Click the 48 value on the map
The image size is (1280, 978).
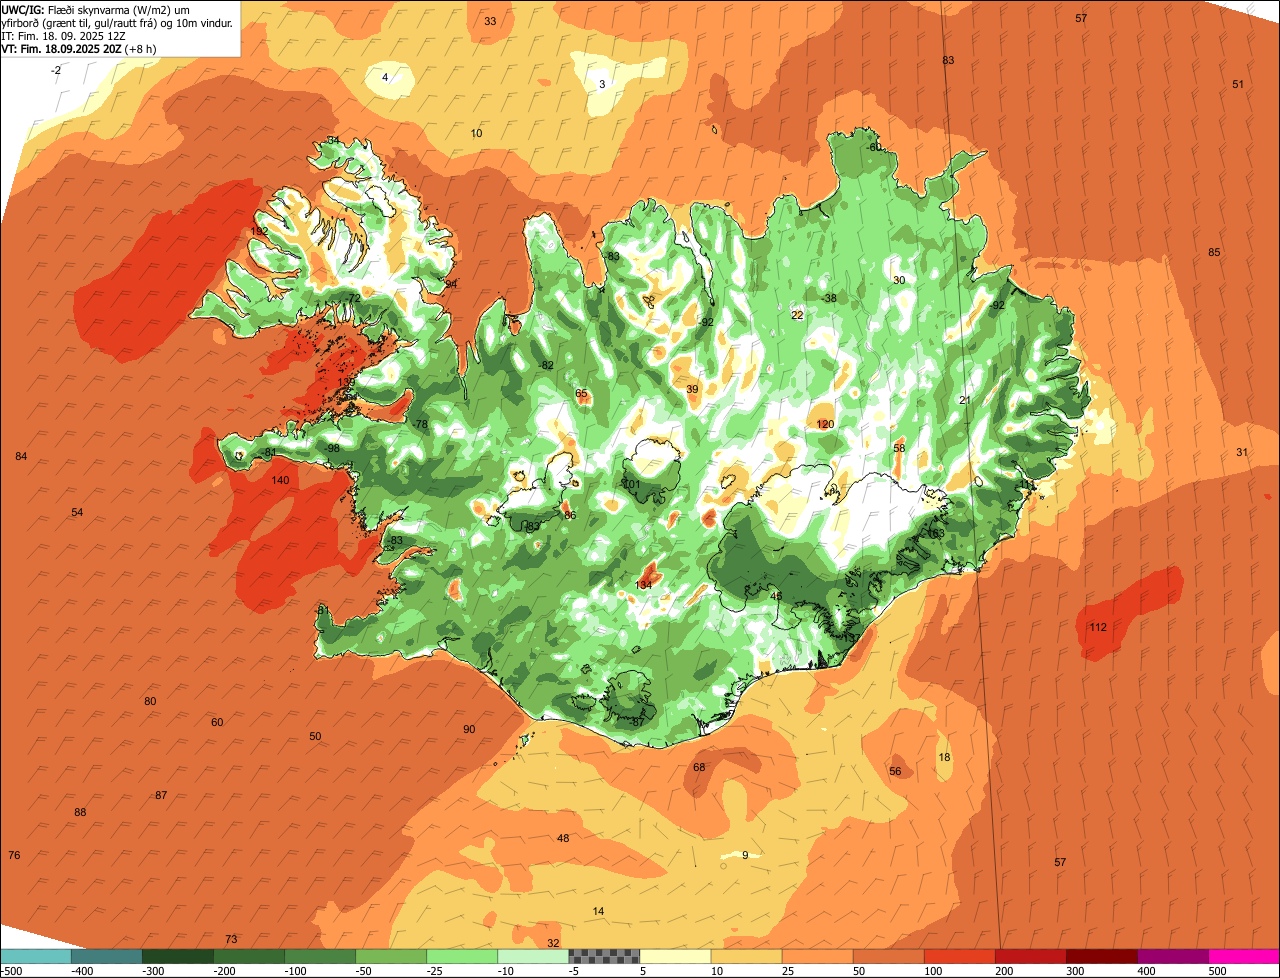[x=563, y=838]
